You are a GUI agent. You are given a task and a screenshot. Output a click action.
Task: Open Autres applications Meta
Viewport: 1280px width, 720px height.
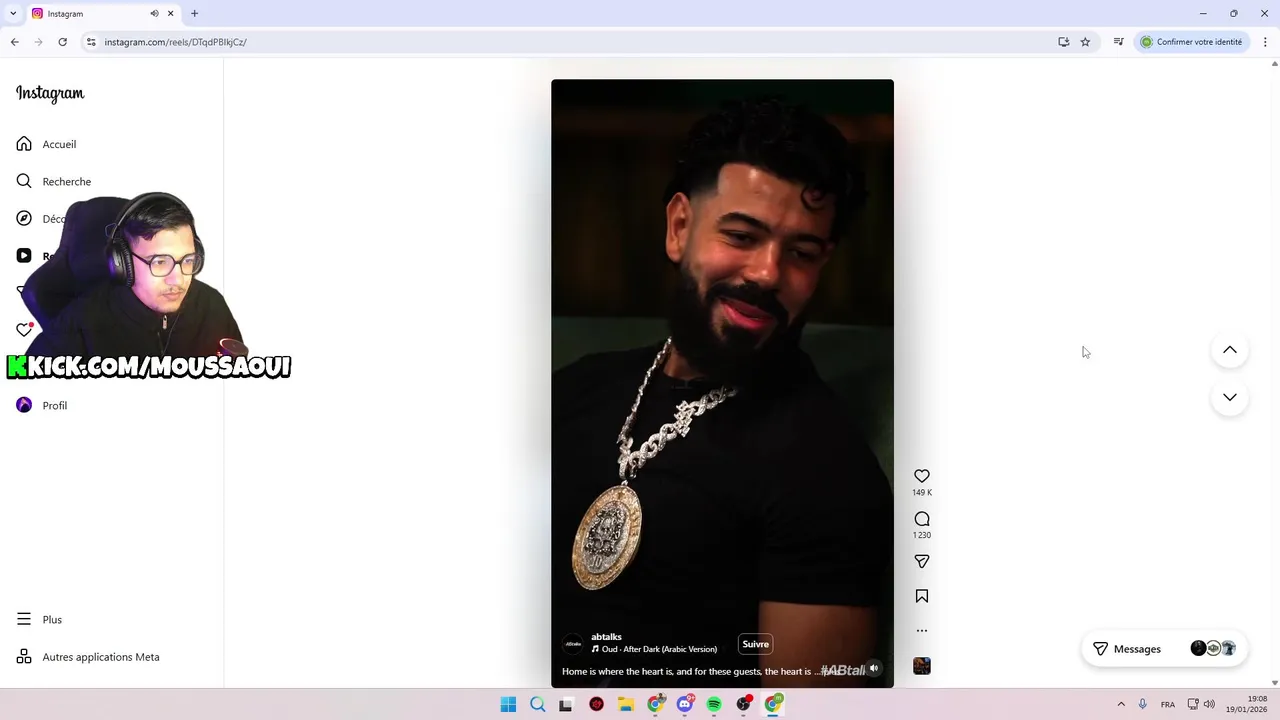click(88, 657)
